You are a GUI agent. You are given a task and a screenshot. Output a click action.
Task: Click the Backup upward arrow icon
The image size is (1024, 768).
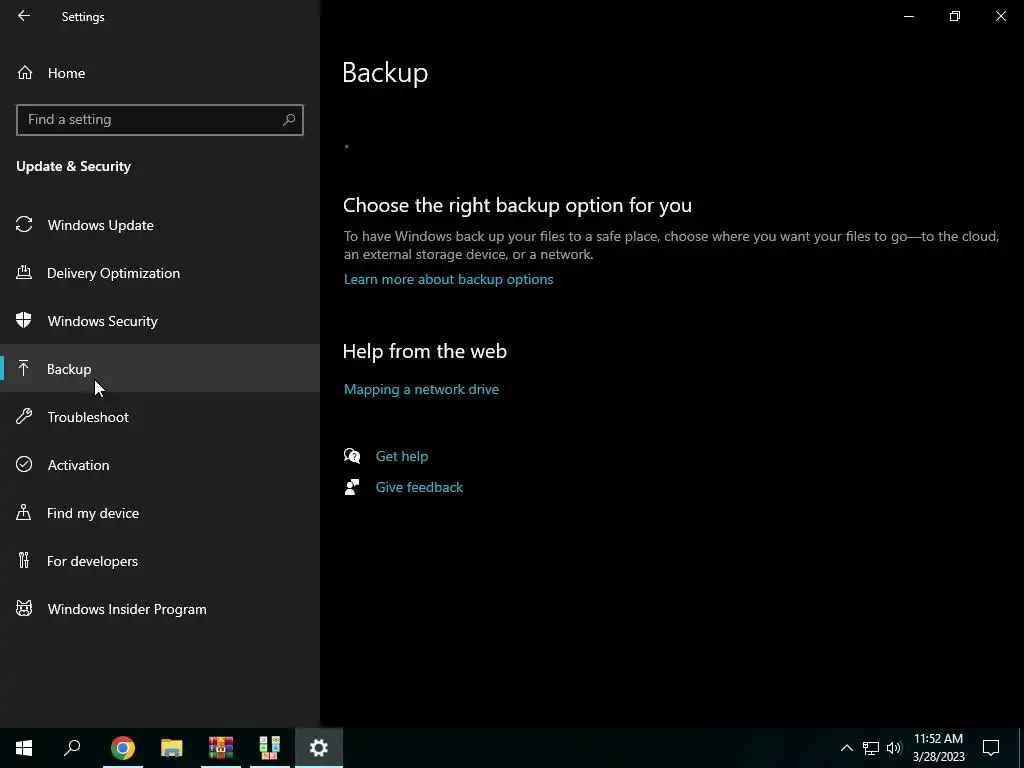24,368
